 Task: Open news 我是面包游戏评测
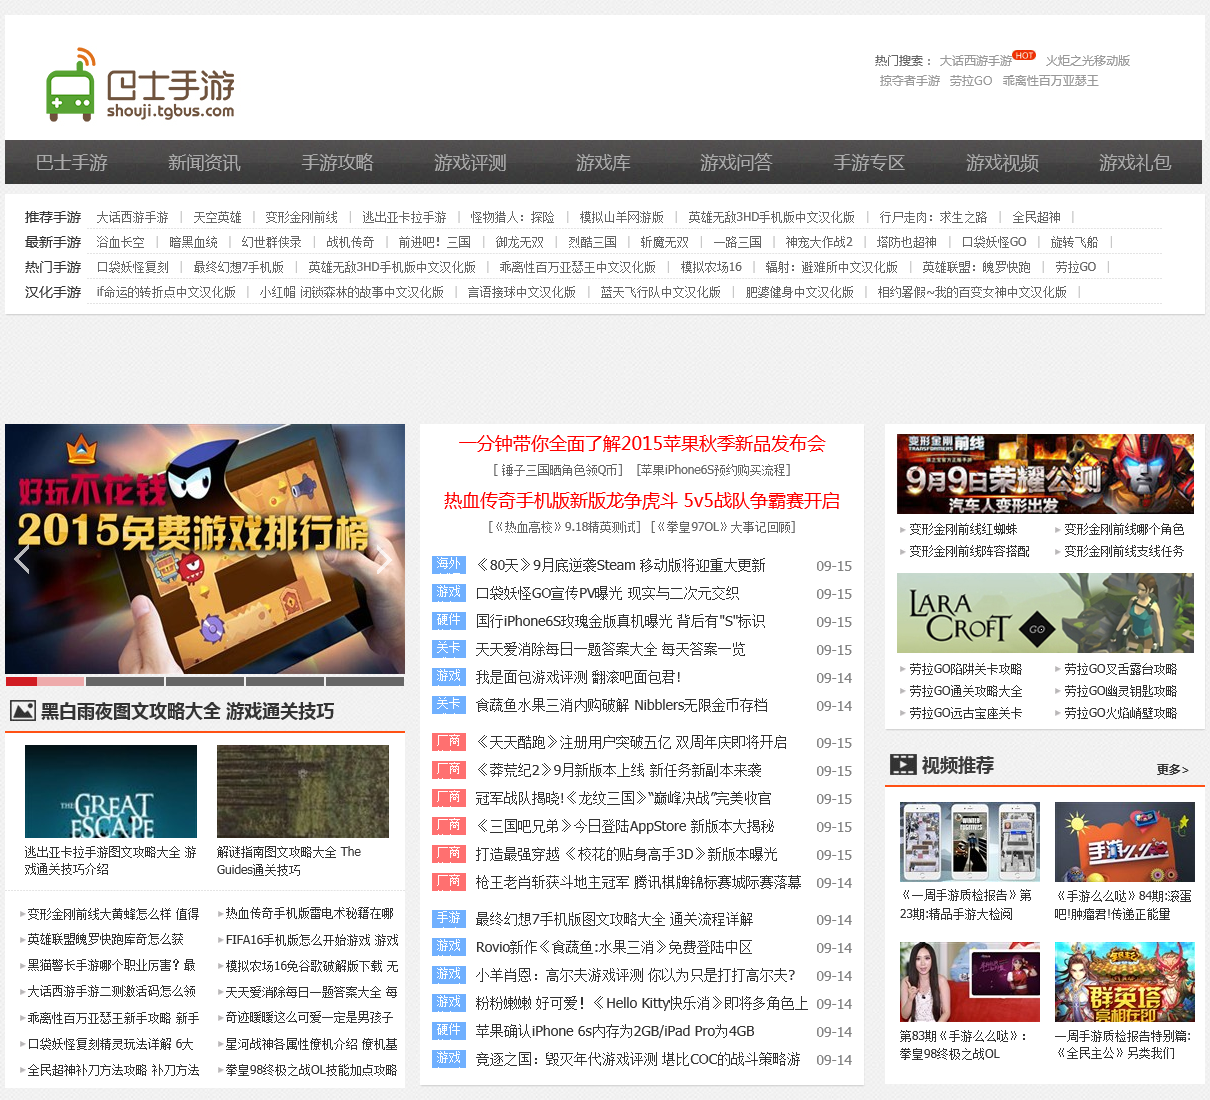click(x=578, y=677)
